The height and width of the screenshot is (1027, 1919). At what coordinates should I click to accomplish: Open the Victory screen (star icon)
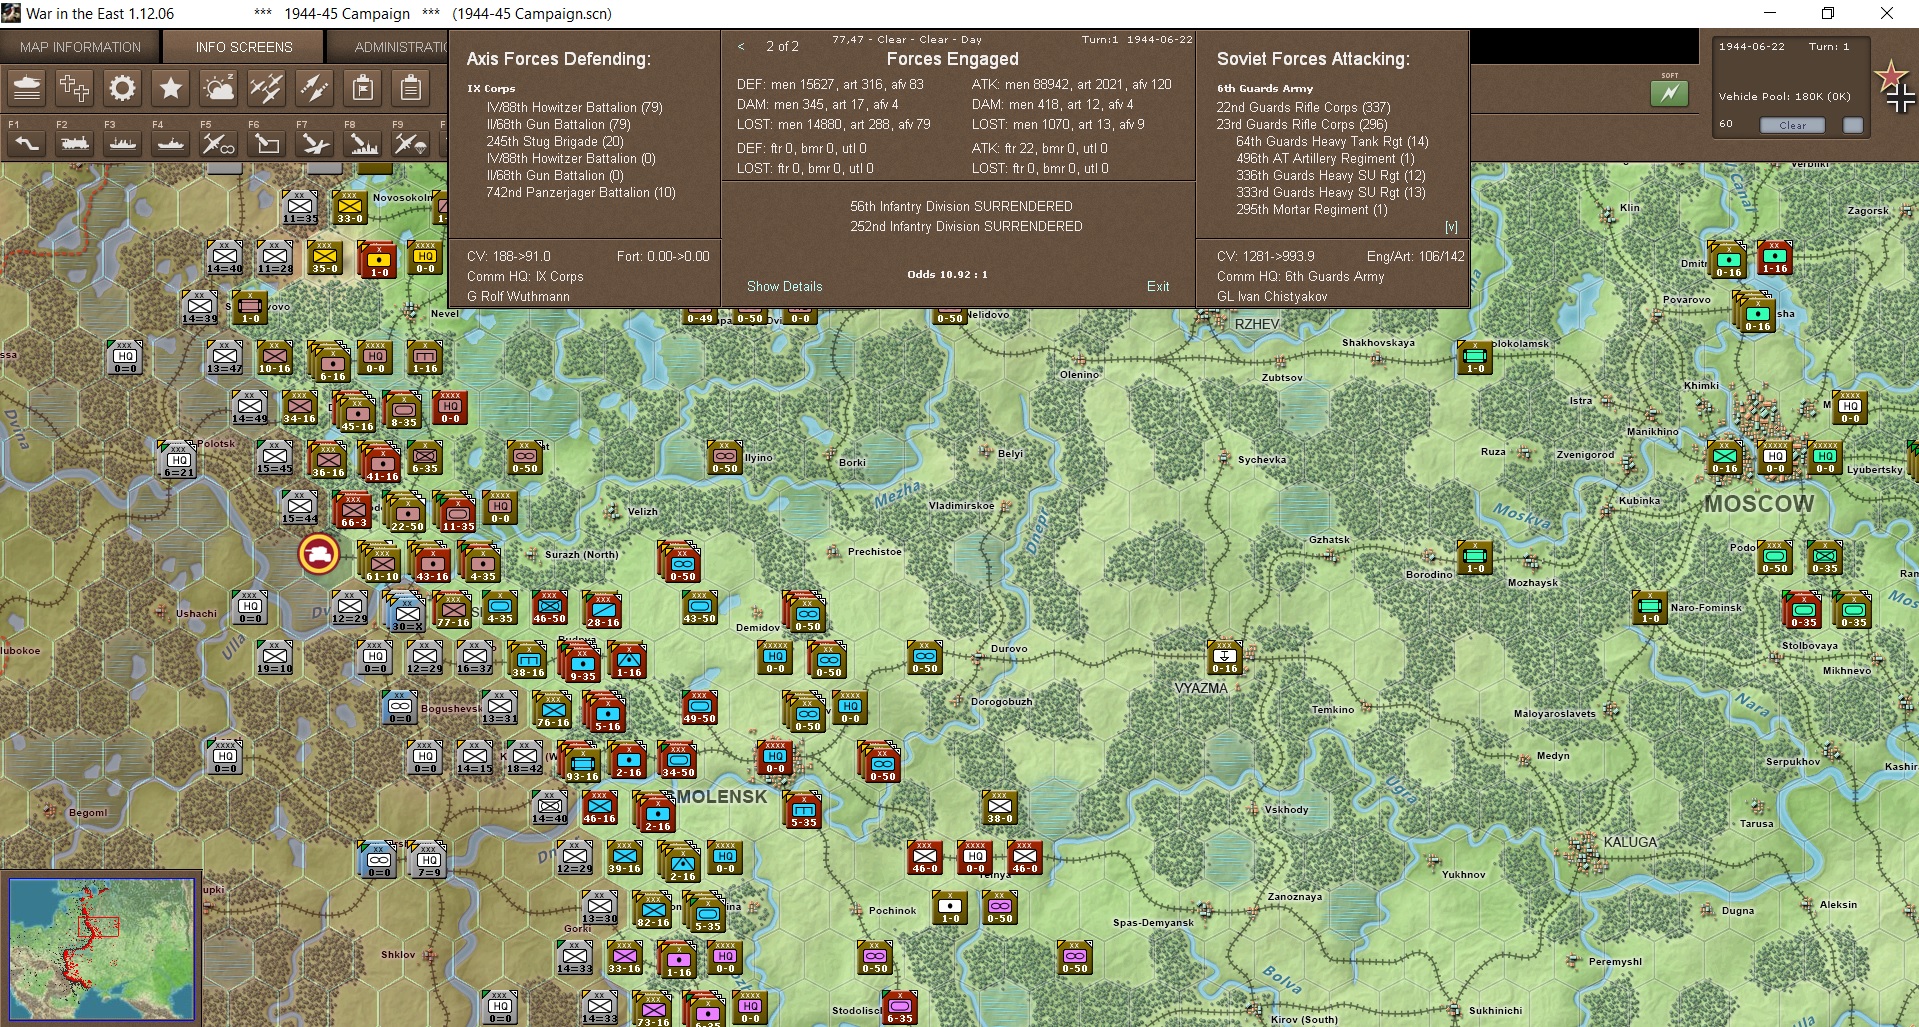[x=171, y=89]
